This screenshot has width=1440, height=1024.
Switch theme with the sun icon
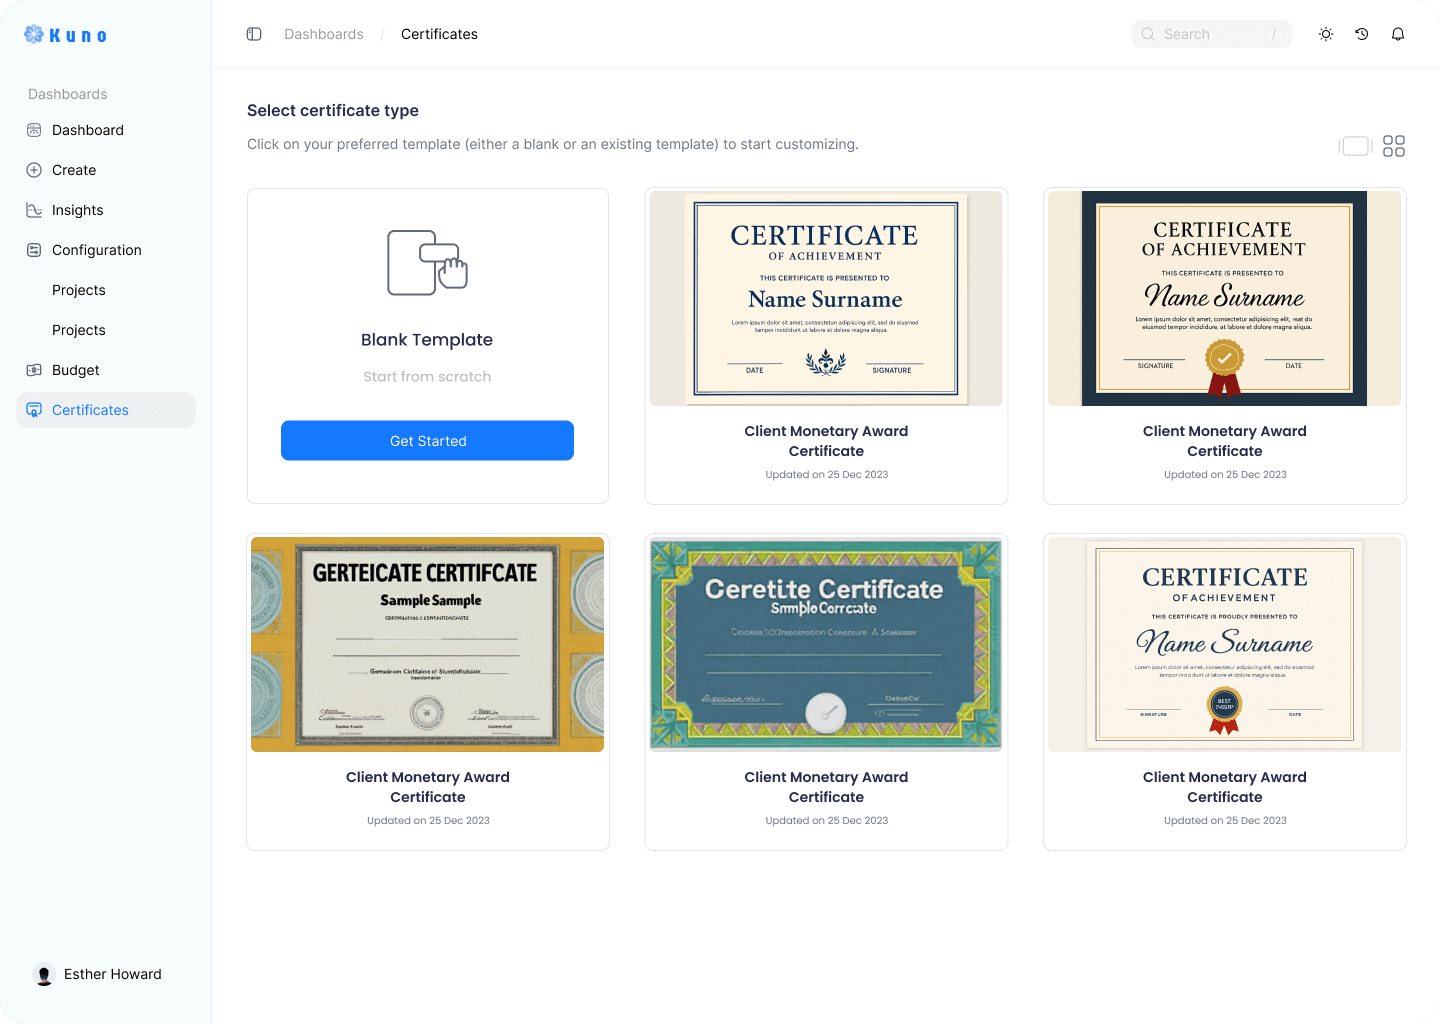pos(1326,34)
